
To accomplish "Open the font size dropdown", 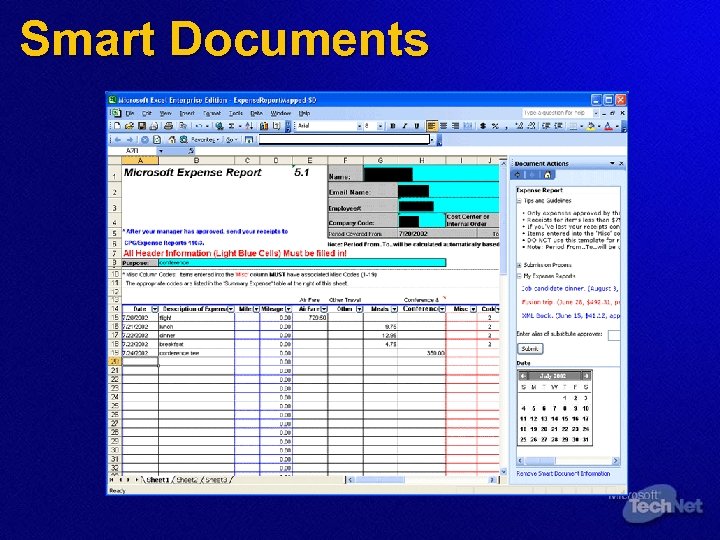I will pyautogui.click(x=380, y=126).
